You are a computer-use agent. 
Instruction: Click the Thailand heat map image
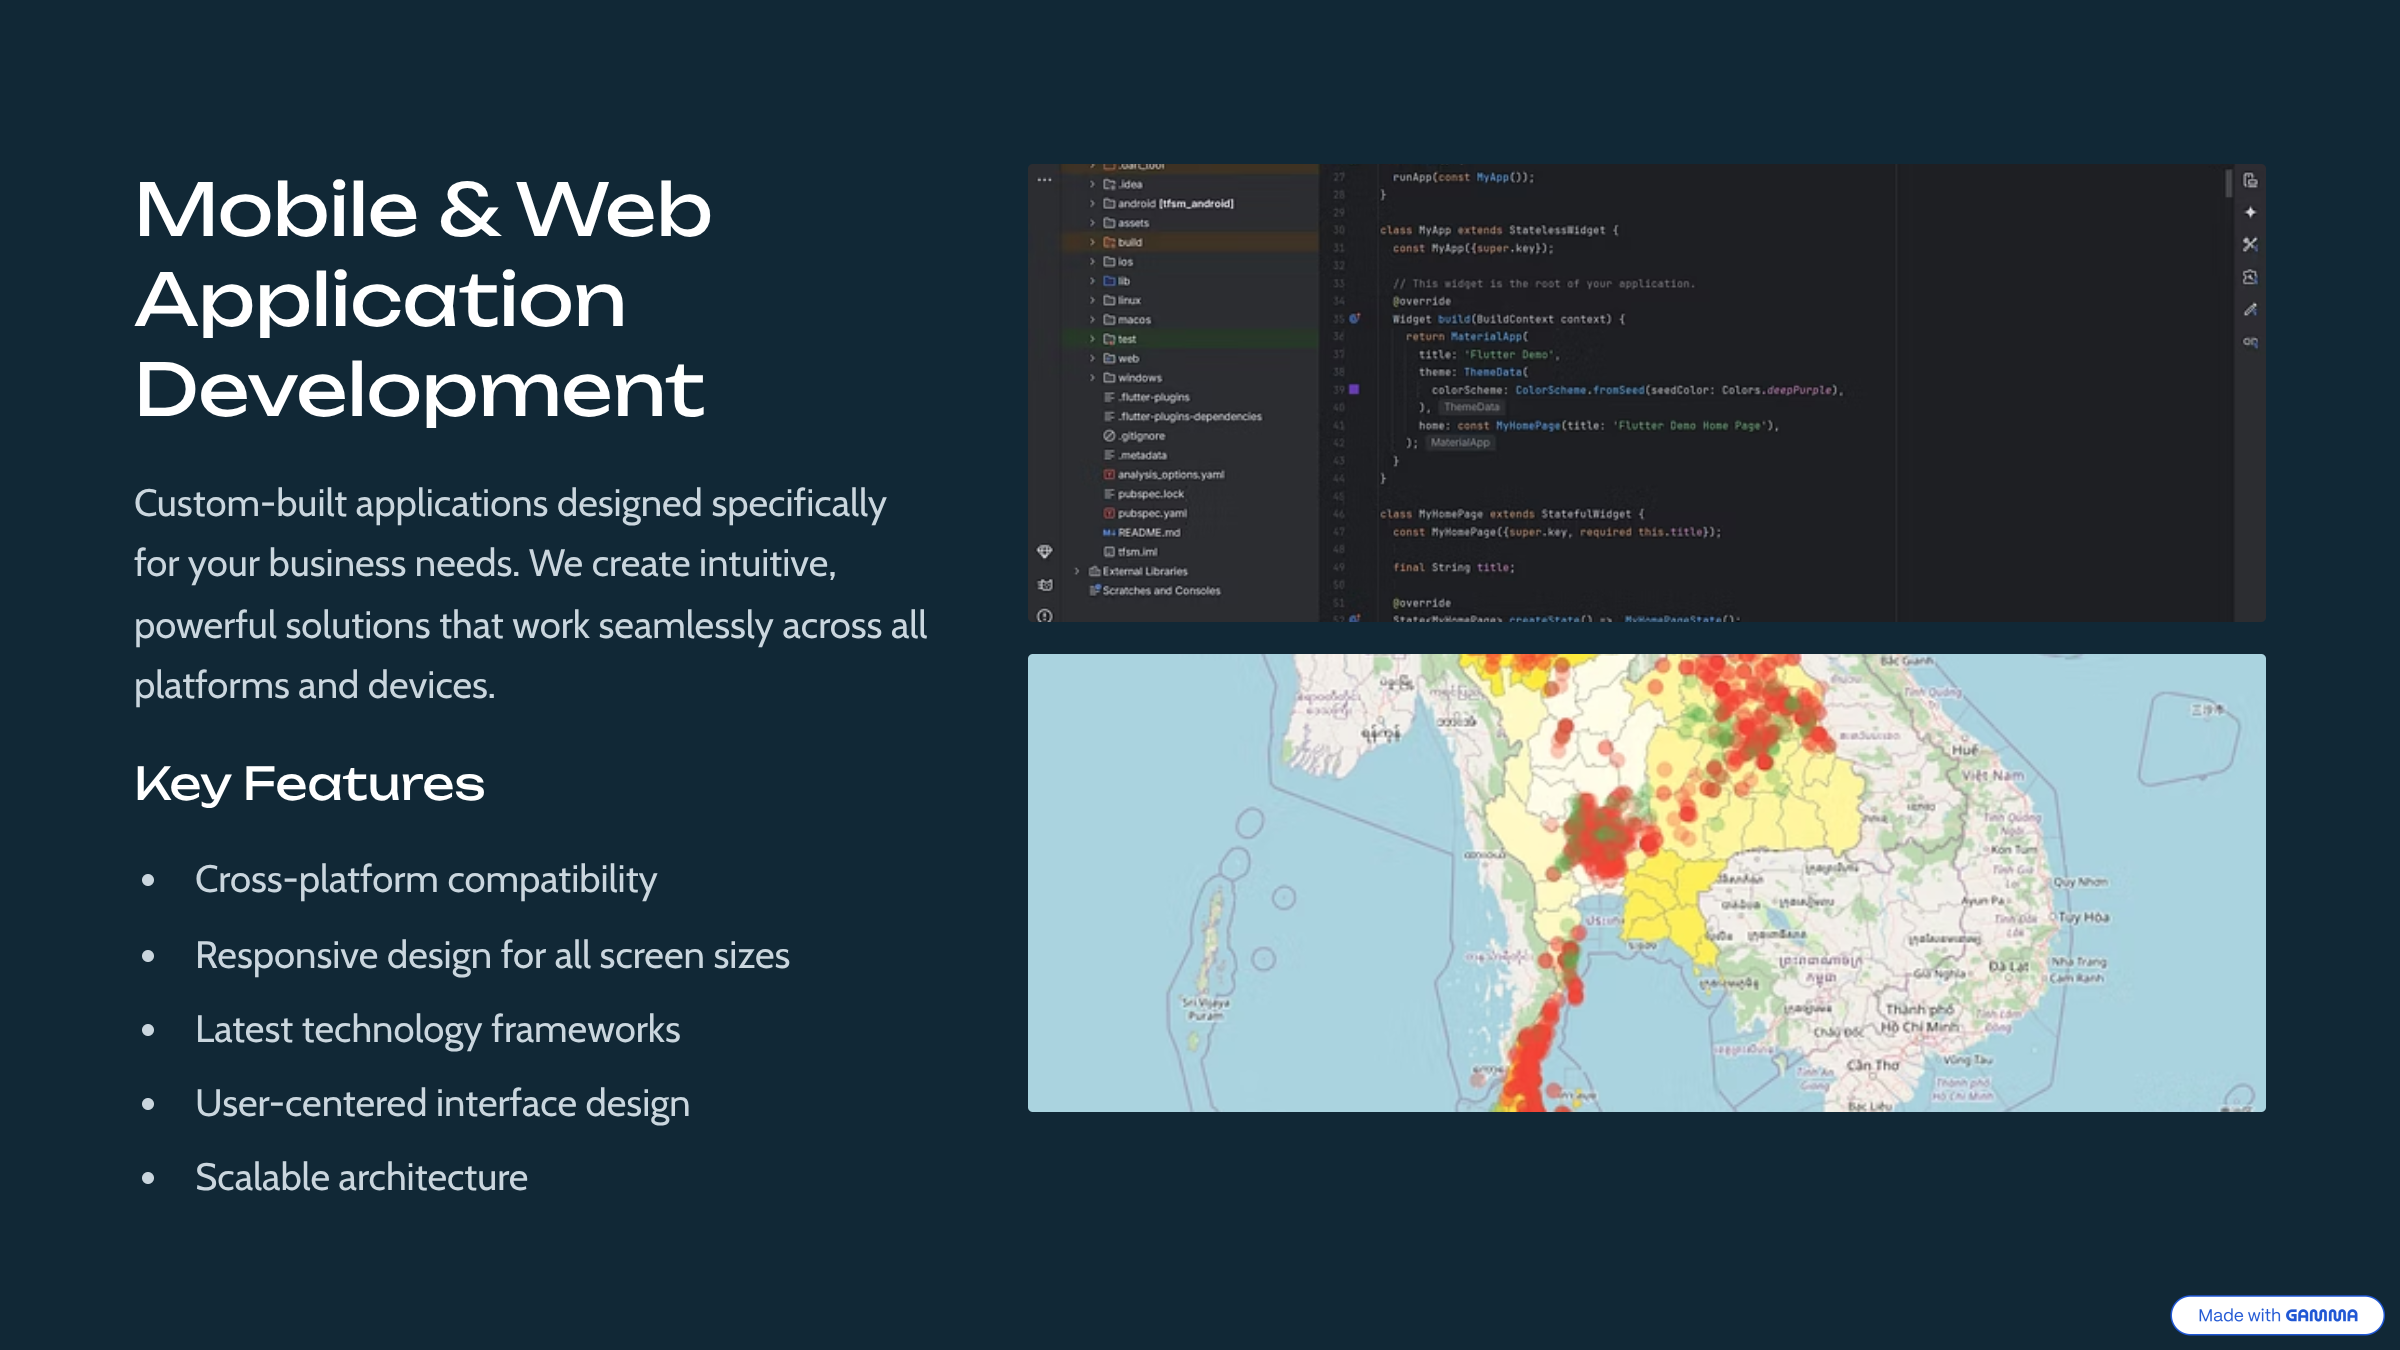point(1646,882)
